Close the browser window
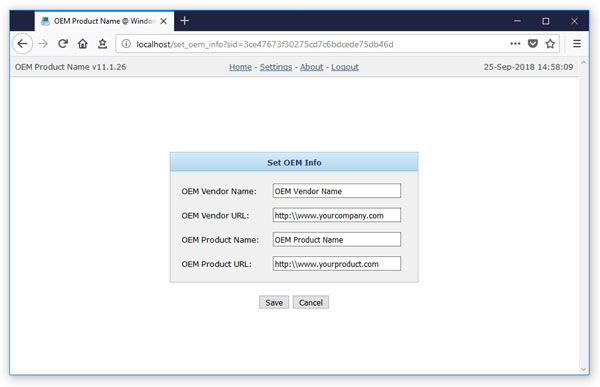The width and height of the screenshot is (600, 387). (x=574, y=21)
